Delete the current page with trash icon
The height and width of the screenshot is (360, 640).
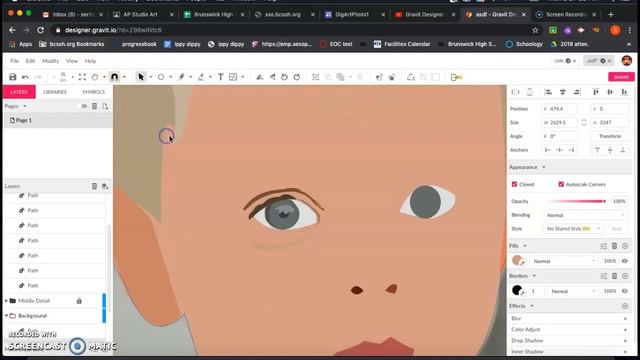94,106
